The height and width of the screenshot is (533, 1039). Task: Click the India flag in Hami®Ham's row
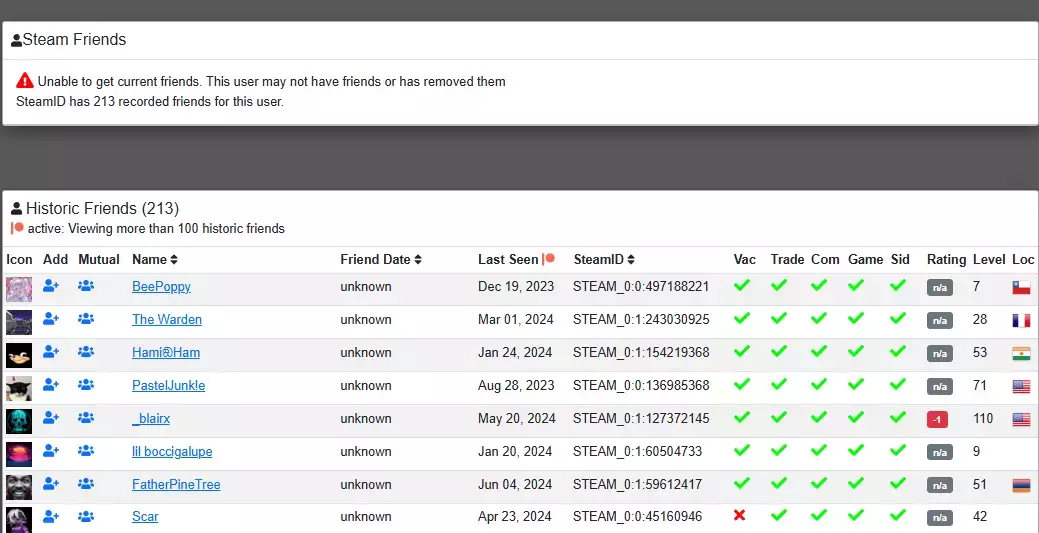coord(1021,353)
